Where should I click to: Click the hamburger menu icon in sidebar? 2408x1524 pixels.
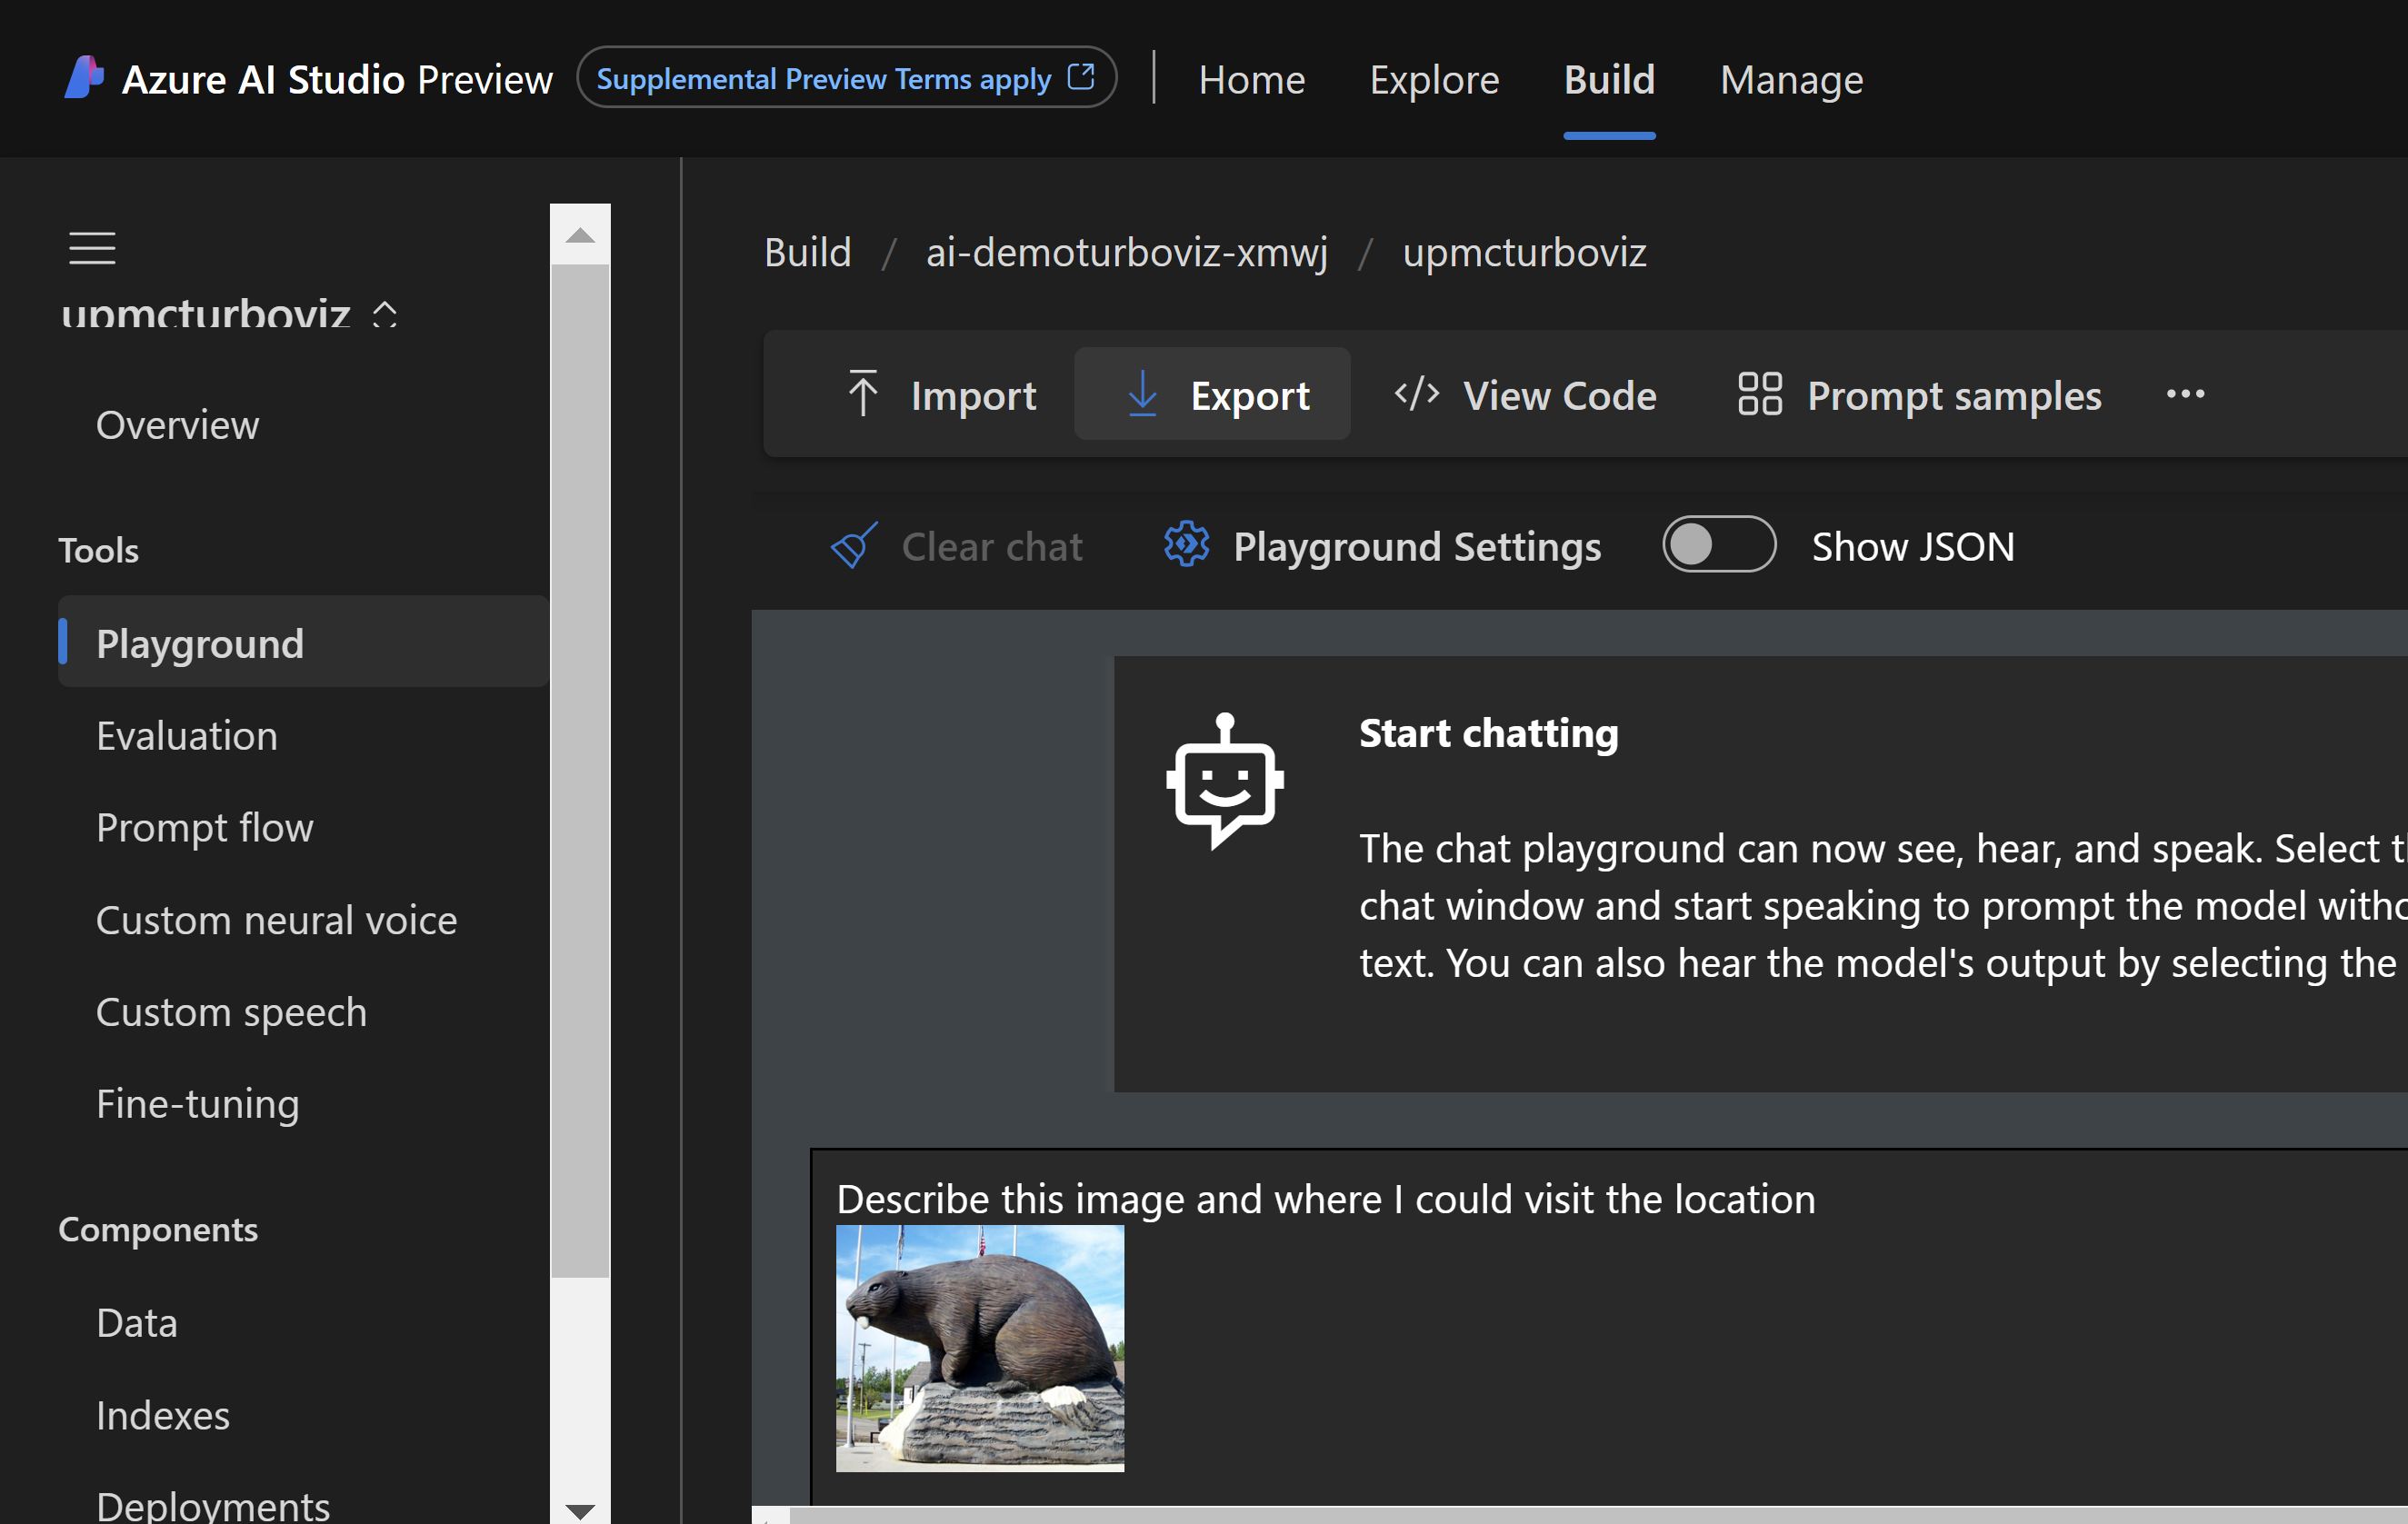point(92,248)
